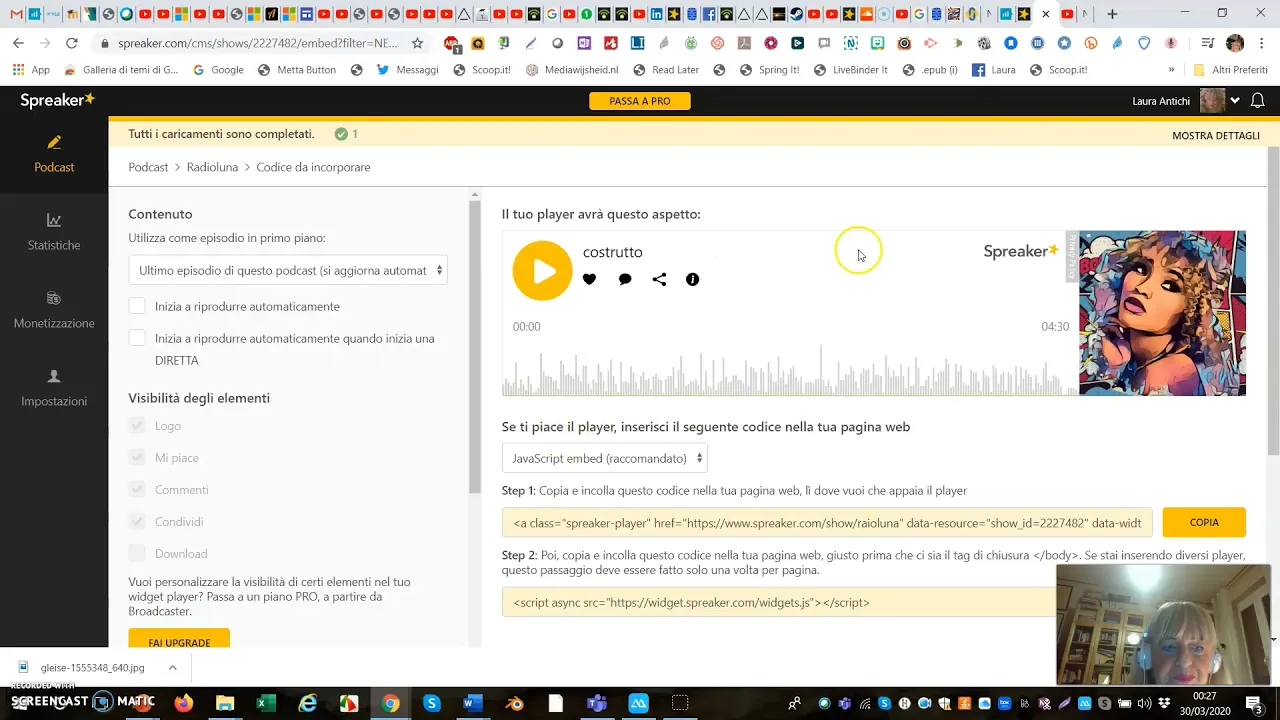1280x720 pixels.
Task: Toggle the Logo visibility checkbox
Action: [x=137, y=426]
